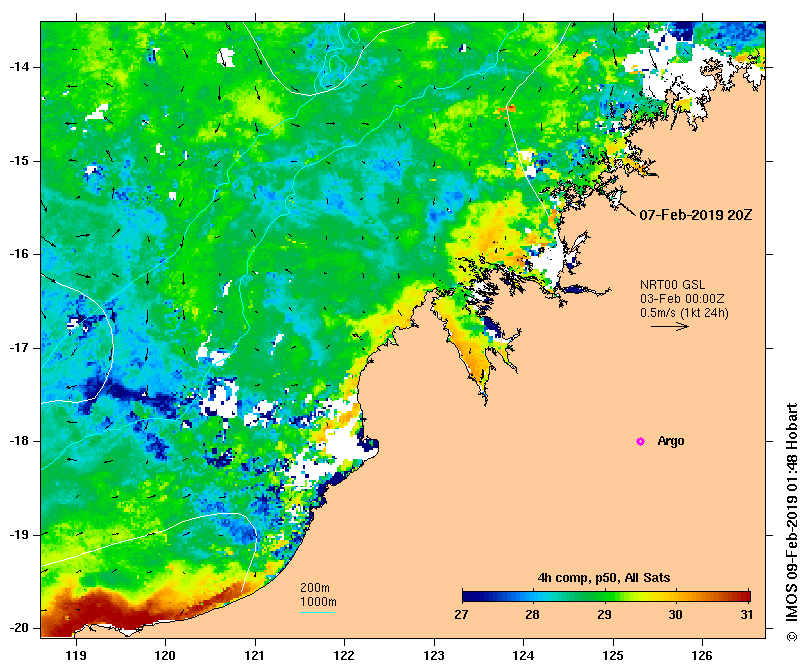Click the longitude label '125'
Screen dimensions: 809x672
[613, 656]
